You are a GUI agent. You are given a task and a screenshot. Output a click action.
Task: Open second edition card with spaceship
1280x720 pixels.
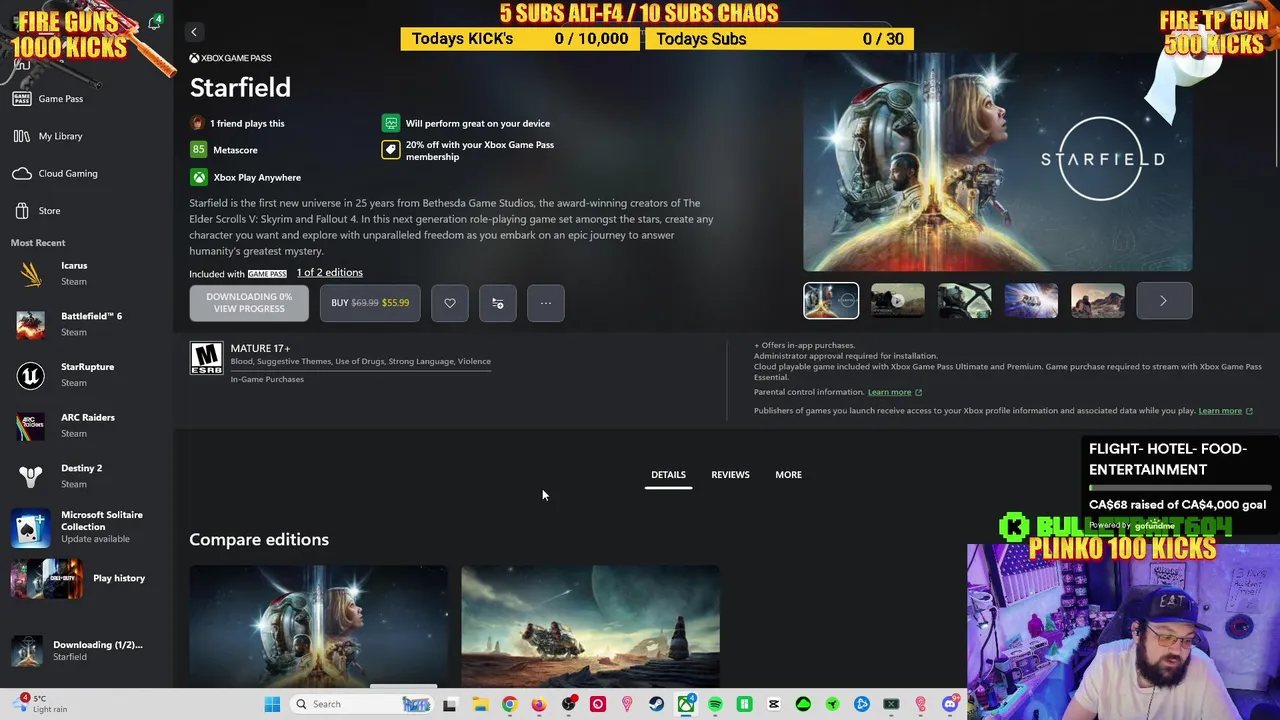click(x=590, y=626)
